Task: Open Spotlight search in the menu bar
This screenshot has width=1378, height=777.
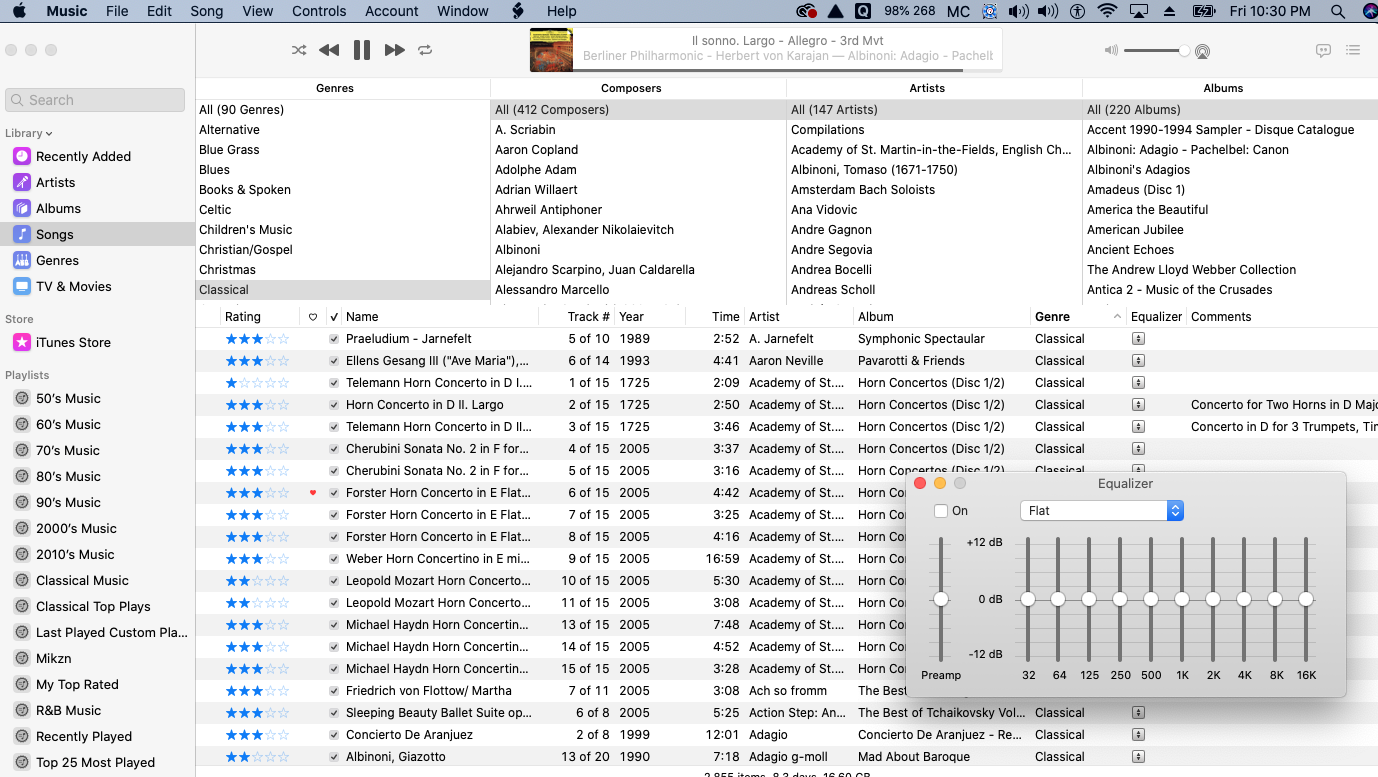Action: (x=1338, y=11)
